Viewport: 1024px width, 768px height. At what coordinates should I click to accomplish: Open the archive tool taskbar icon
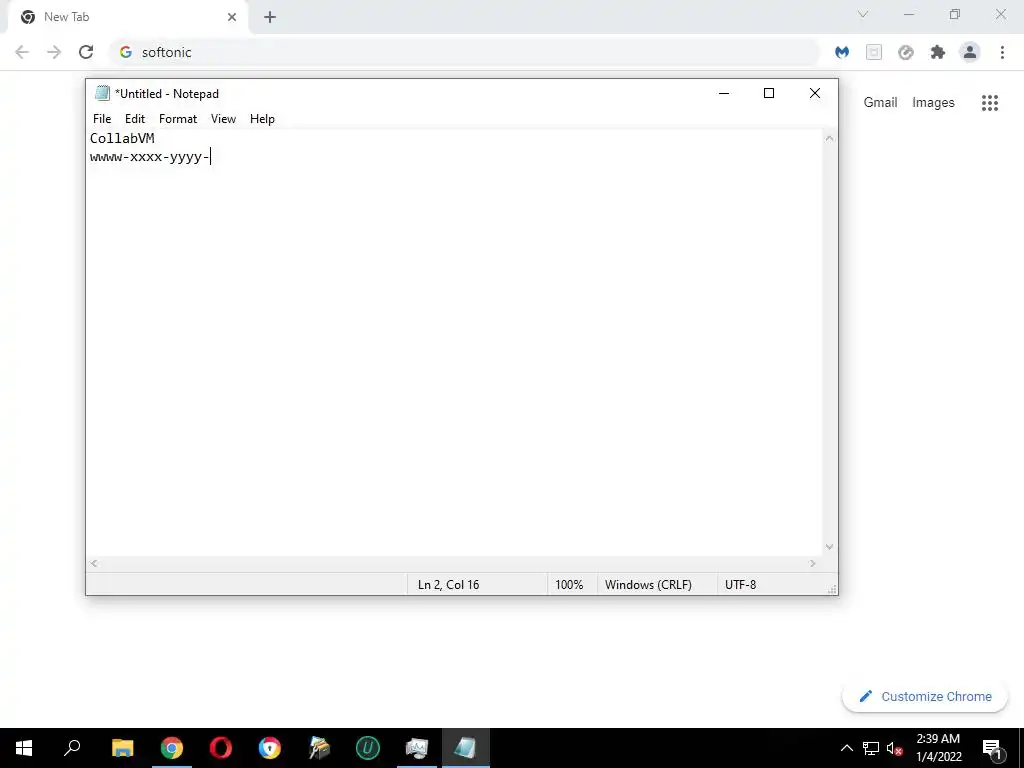(319, 748)
